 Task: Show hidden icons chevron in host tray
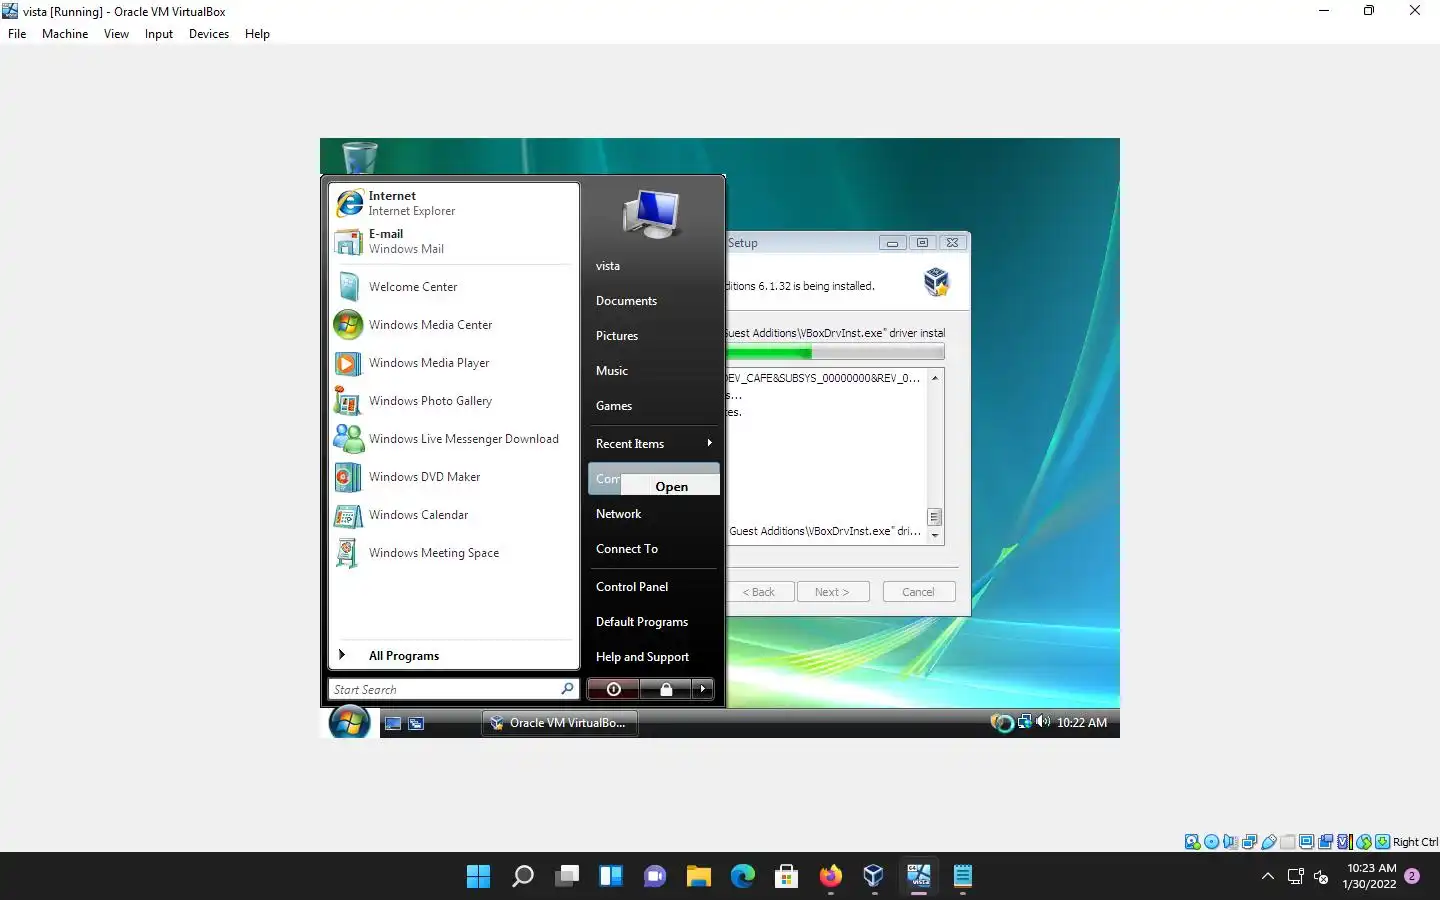click(x=1268, y=876)
